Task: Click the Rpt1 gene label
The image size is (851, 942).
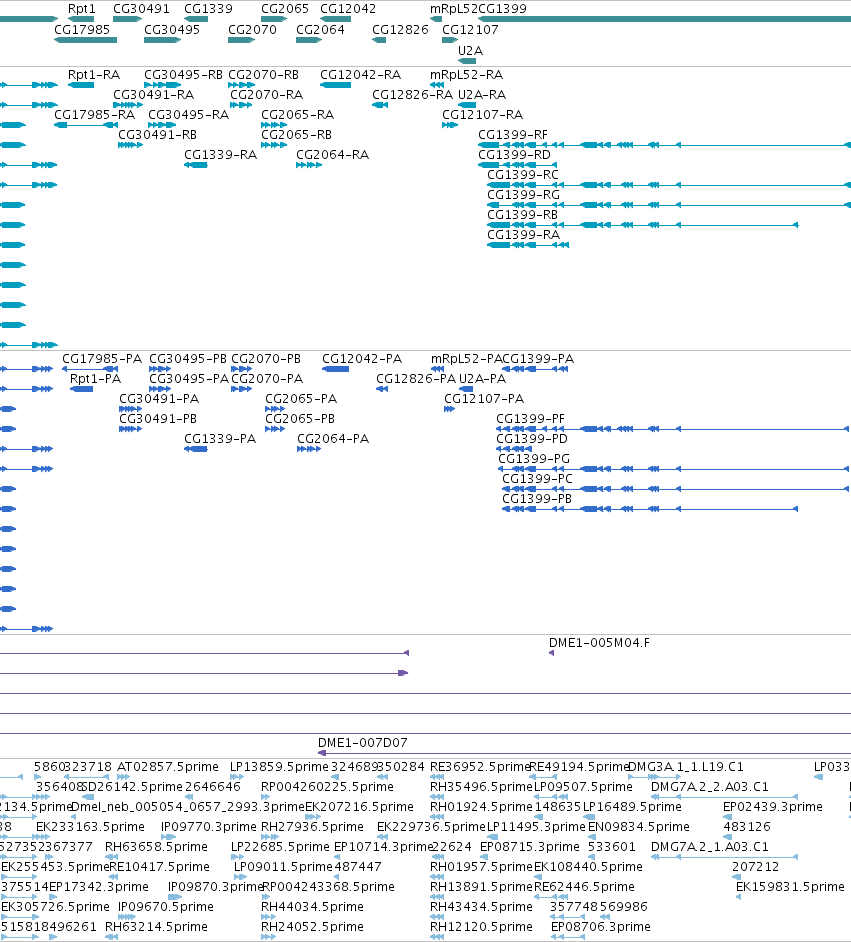Action: click(x=82, y=9)
